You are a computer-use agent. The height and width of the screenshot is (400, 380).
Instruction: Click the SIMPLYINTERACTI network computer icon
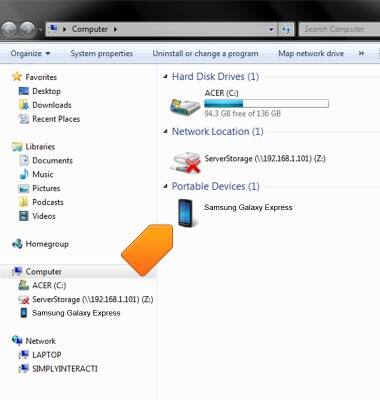click(24, 369)
